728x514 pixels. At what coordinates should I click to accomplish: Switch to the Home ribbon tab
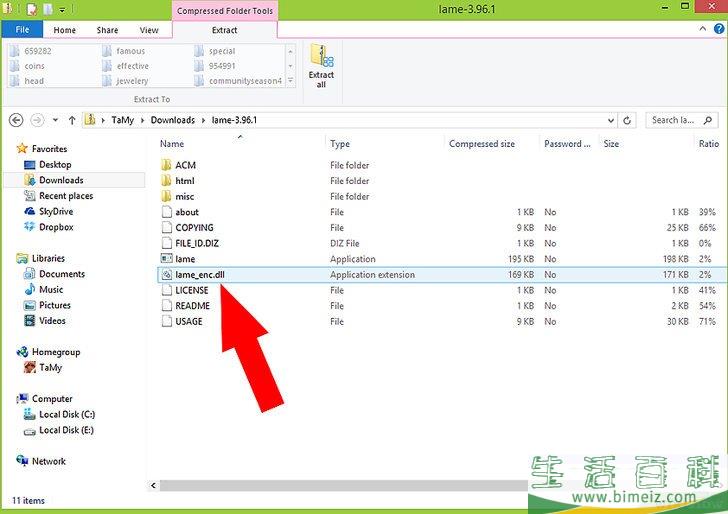point(64,30)
